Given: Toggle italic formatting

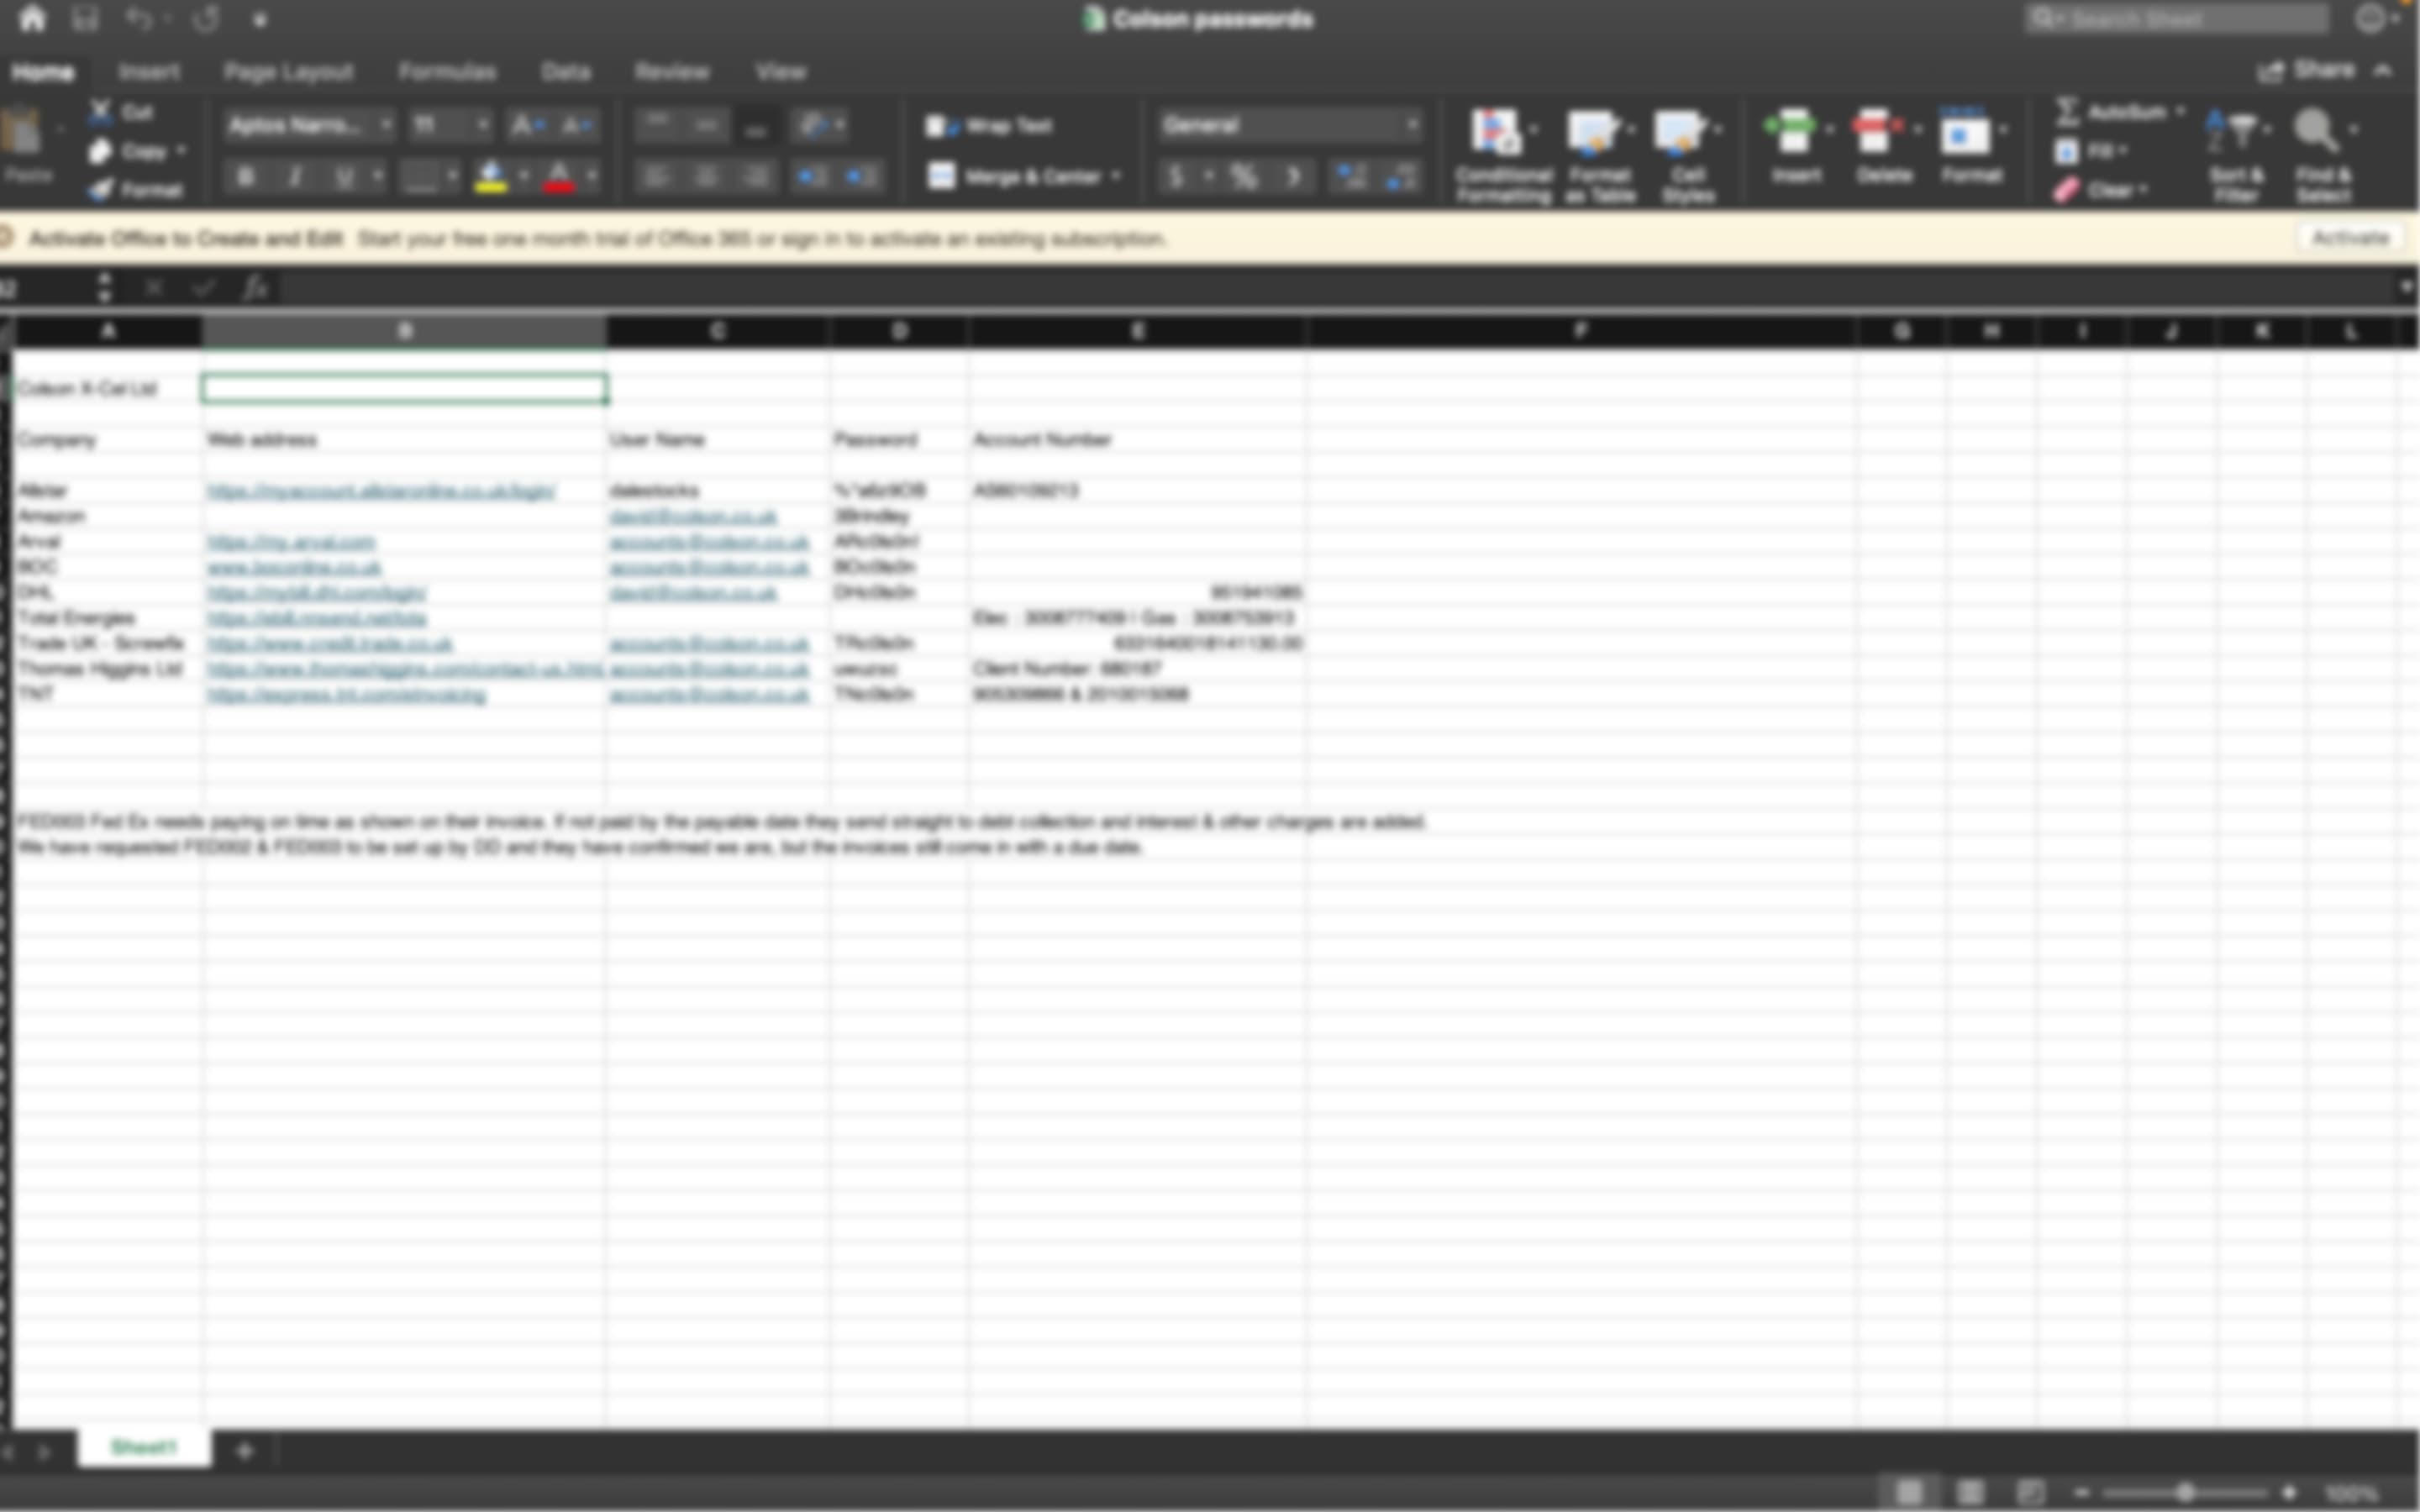Looking at the screenshot, I should pos(294,176).
